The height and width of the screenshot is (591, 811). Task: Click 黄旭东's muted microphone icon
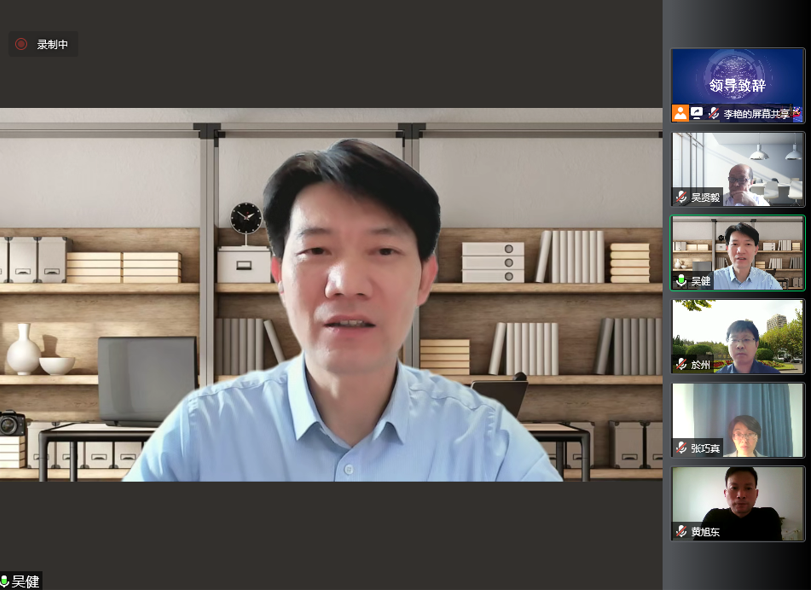click(x=681, y=532)
